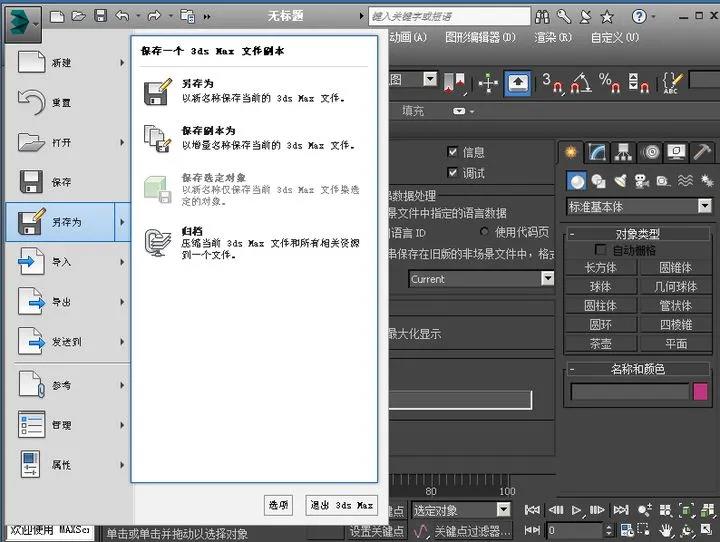
Task: Click the 几何球体 object type button
Action: 675,287
